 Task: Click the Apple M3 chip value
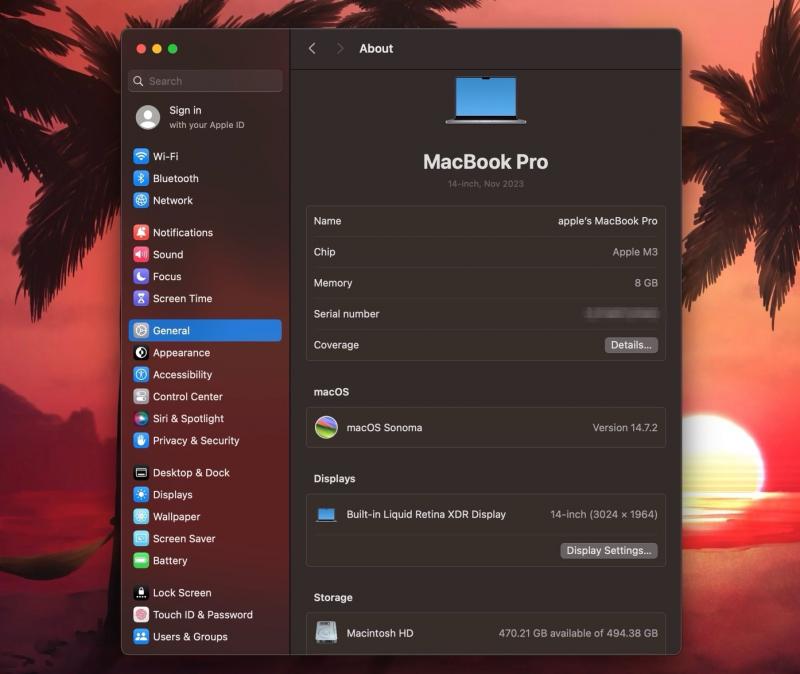635,252
